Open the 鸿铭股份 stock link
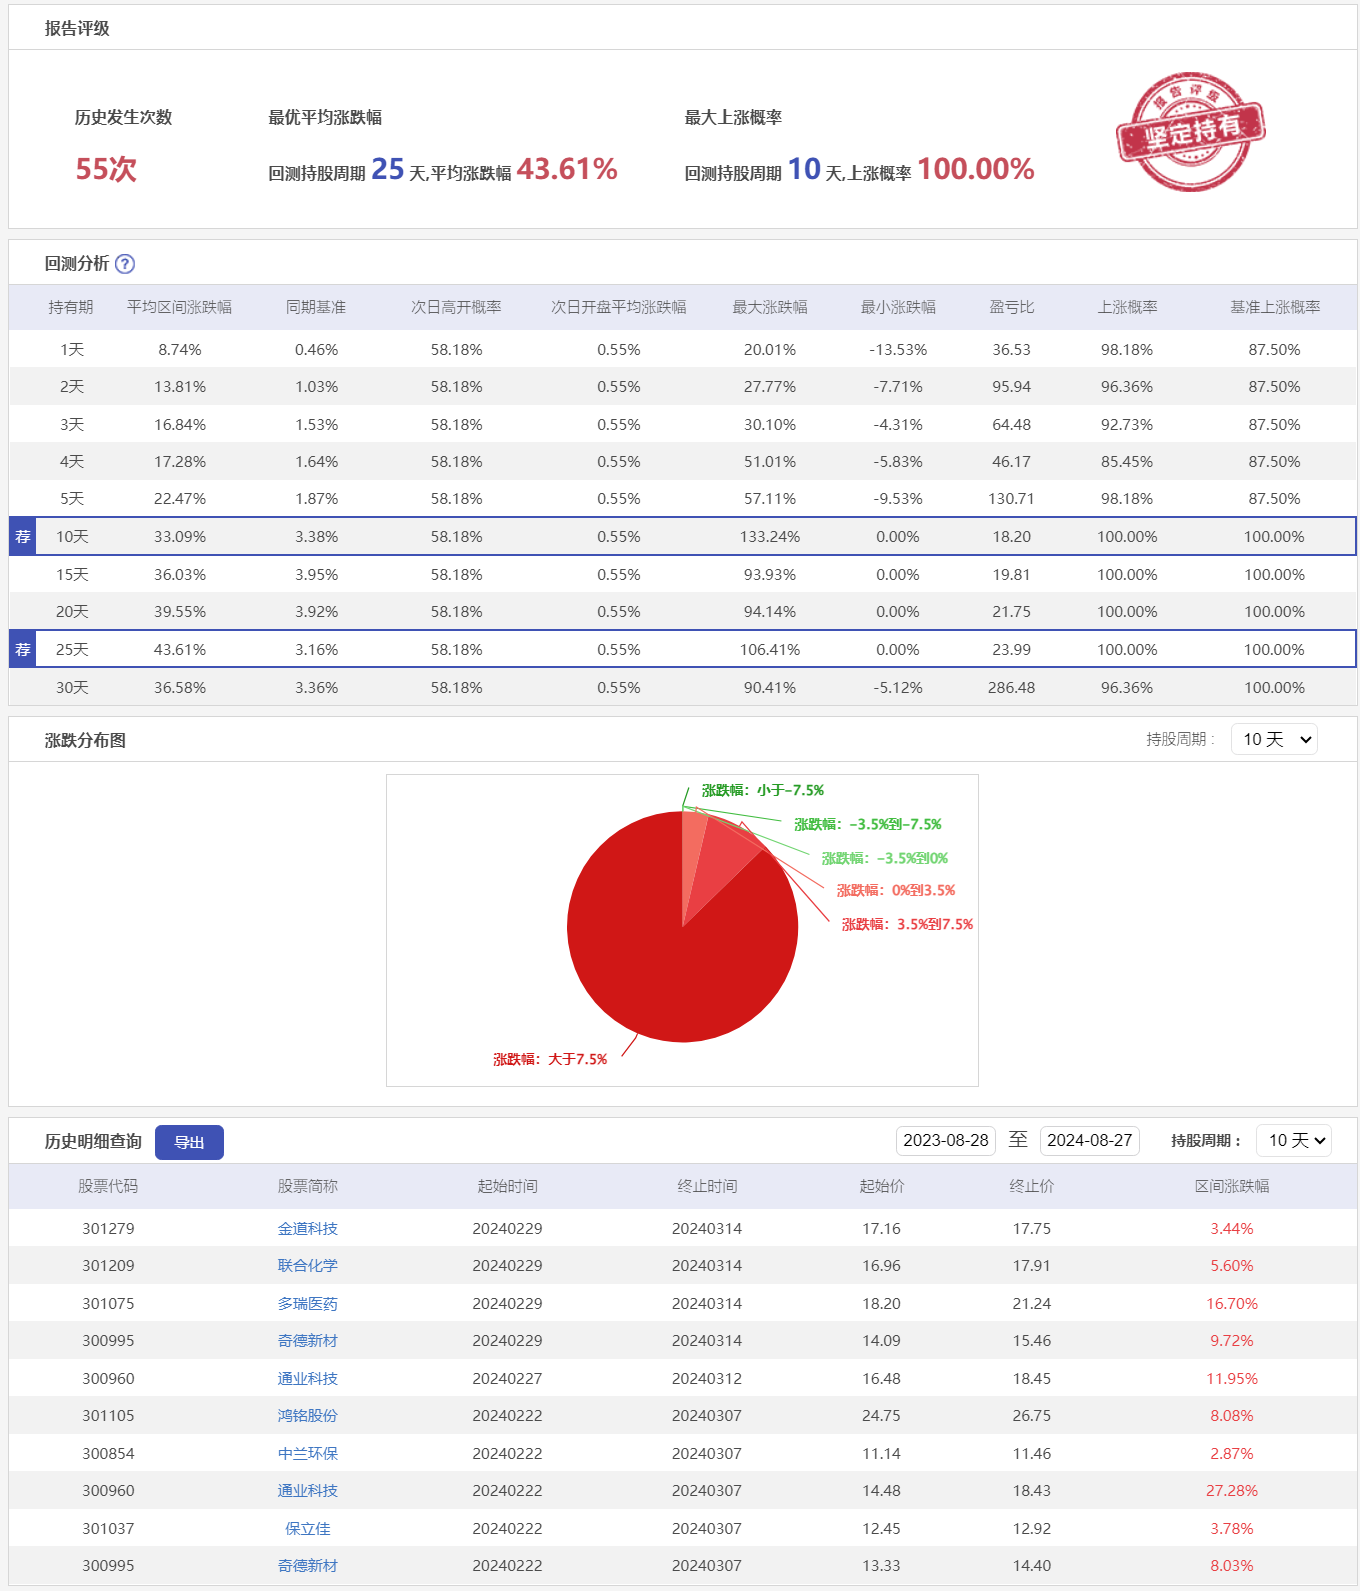Image resolution: width=1360 pixels, height=1591 pixels. [308, 1416]
